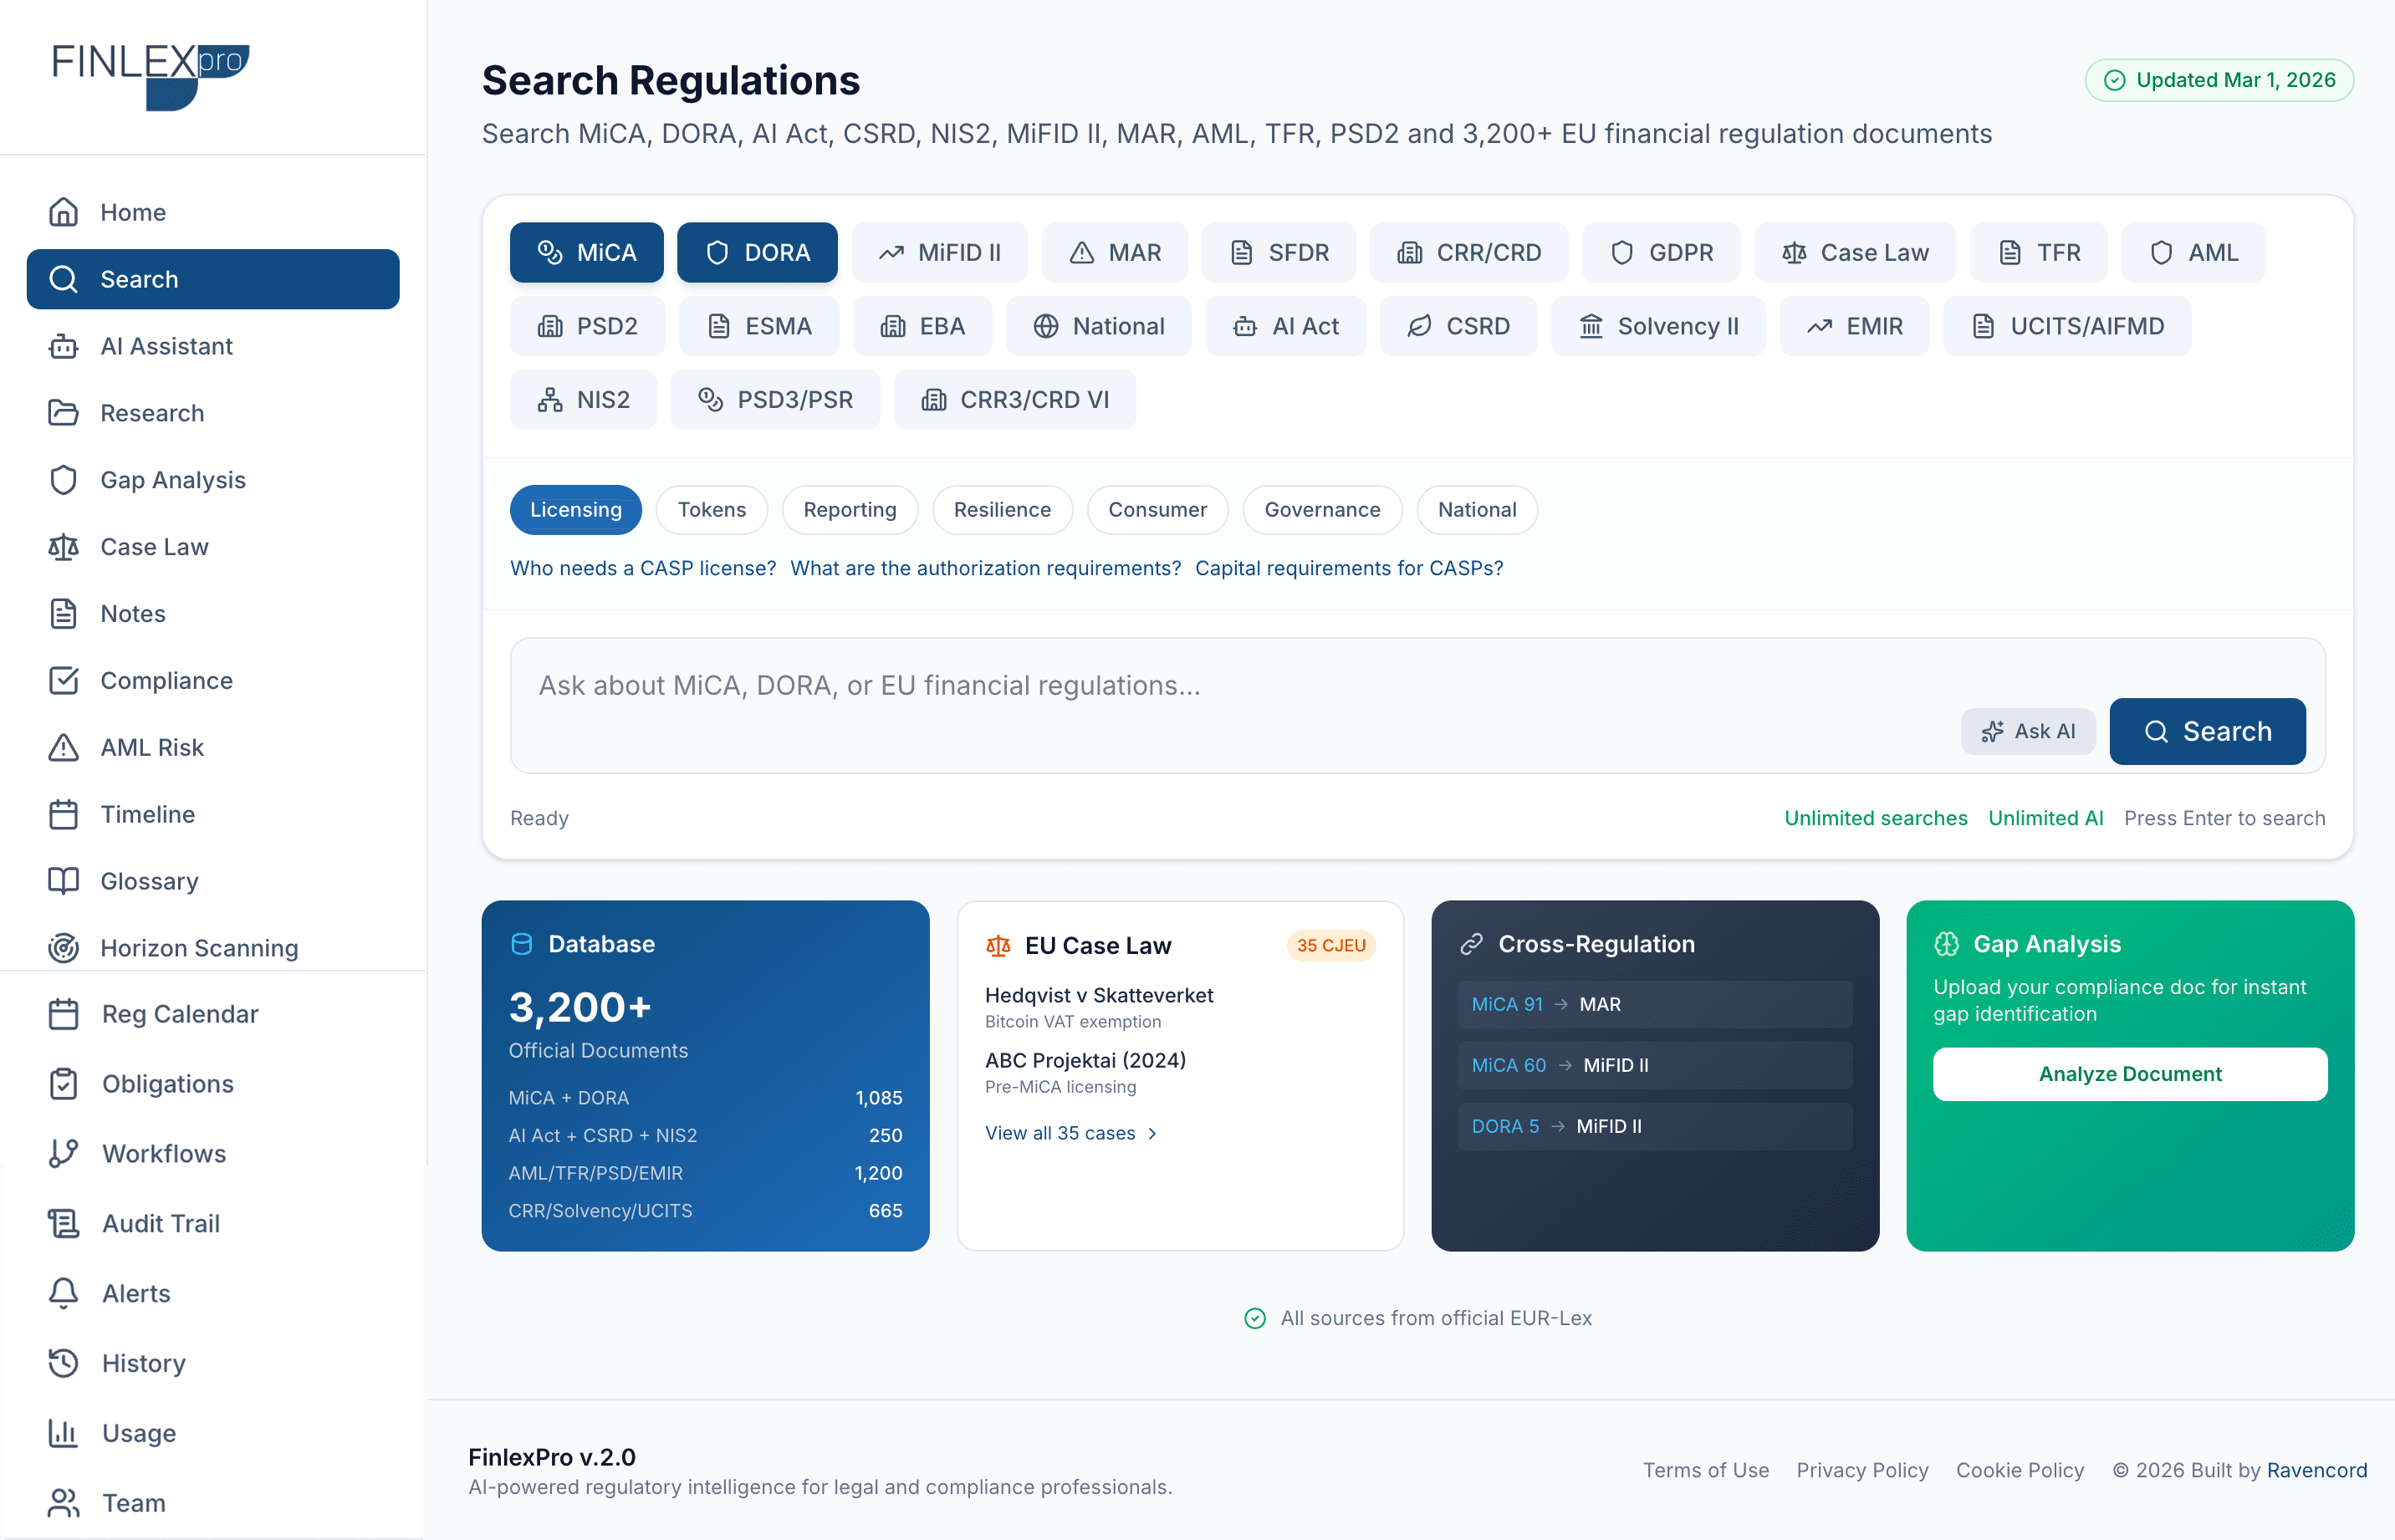Open the Research folder icon

point(63,413)
